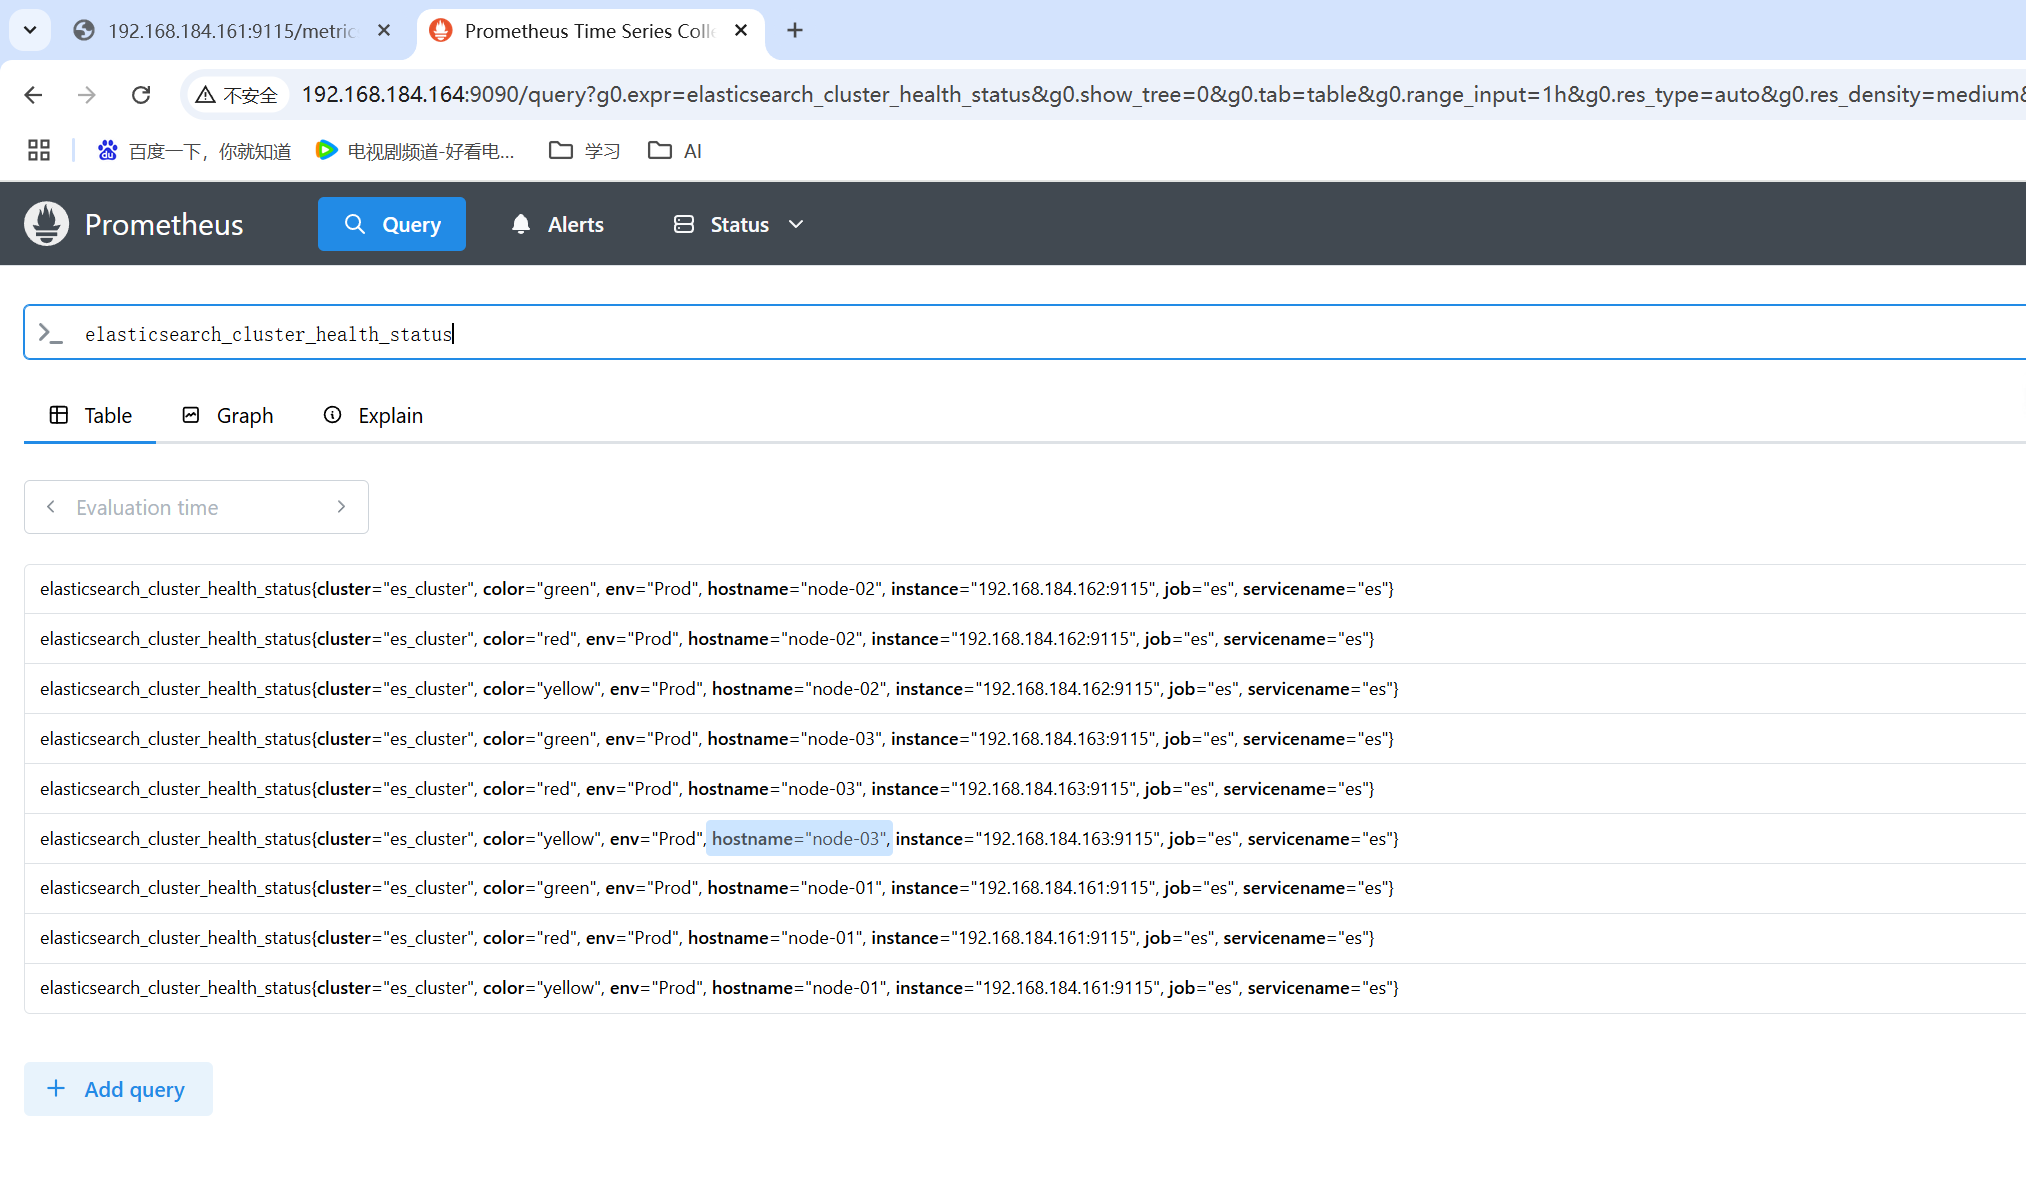Image resolution: width=2026 pixels, height=1183 pixels.
Task: Open the 学习 bookmarks folder
Action: [585, 150]
